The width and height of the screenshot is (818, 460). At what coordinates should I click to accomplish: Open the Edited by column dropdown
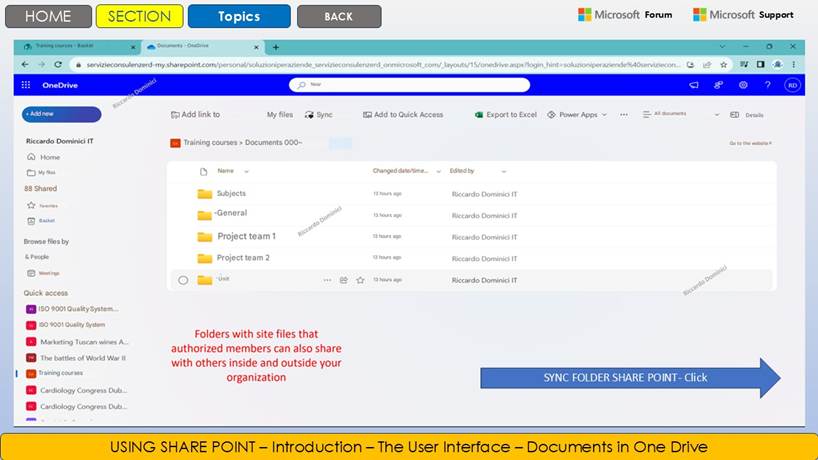(x=503, y=172)
